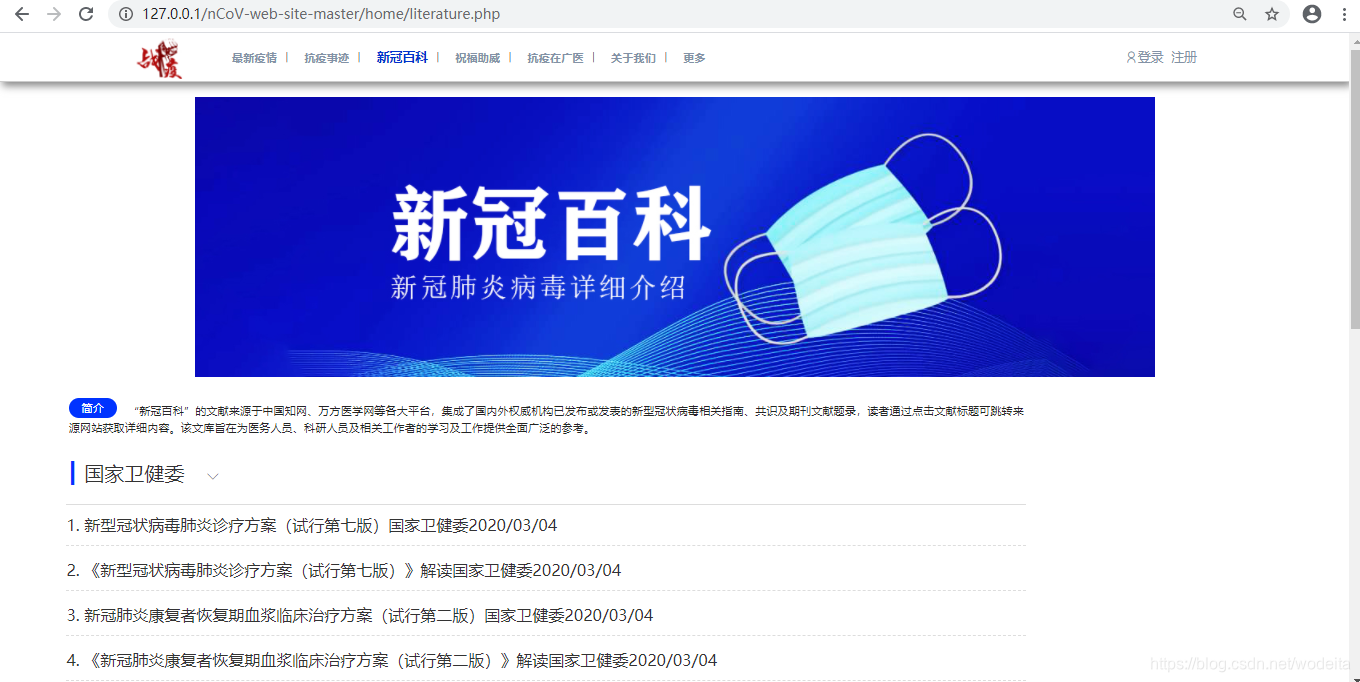Screen dimensions: 1360x682
Task: Collapse the 国家卫健委 section chevron
Action: pyautogui.click(x=213, y=476)
